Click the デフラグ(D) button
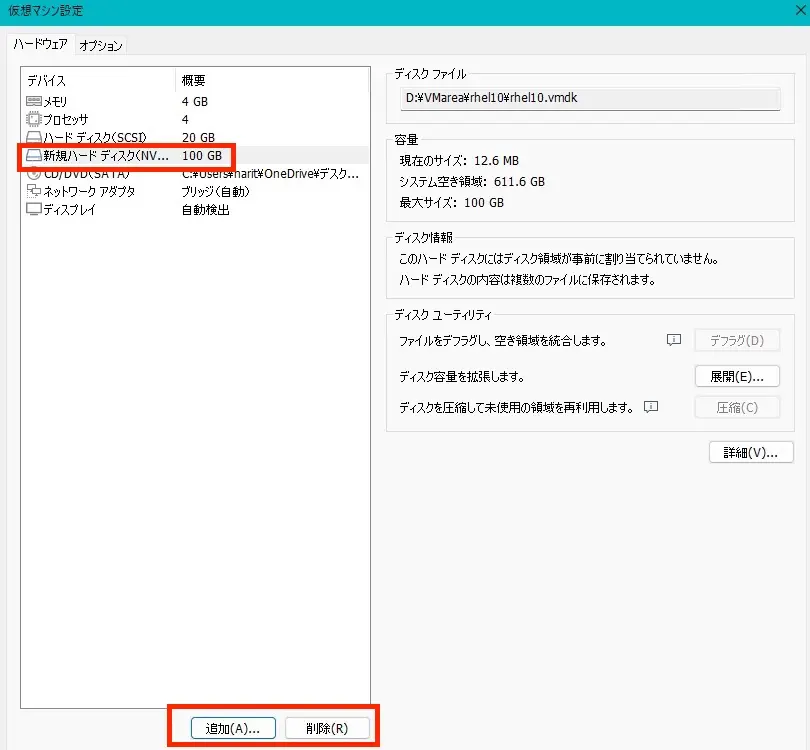The width and height of the screenshot is (810, 750). click(x=737, y=341)
